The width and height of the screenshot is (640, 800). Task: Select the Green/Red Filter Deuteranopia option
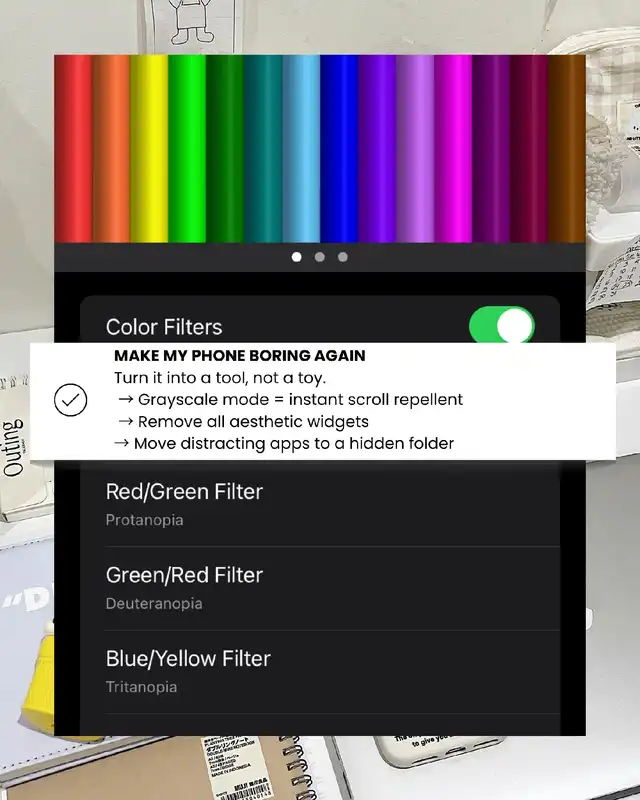(x=320, y=588)
